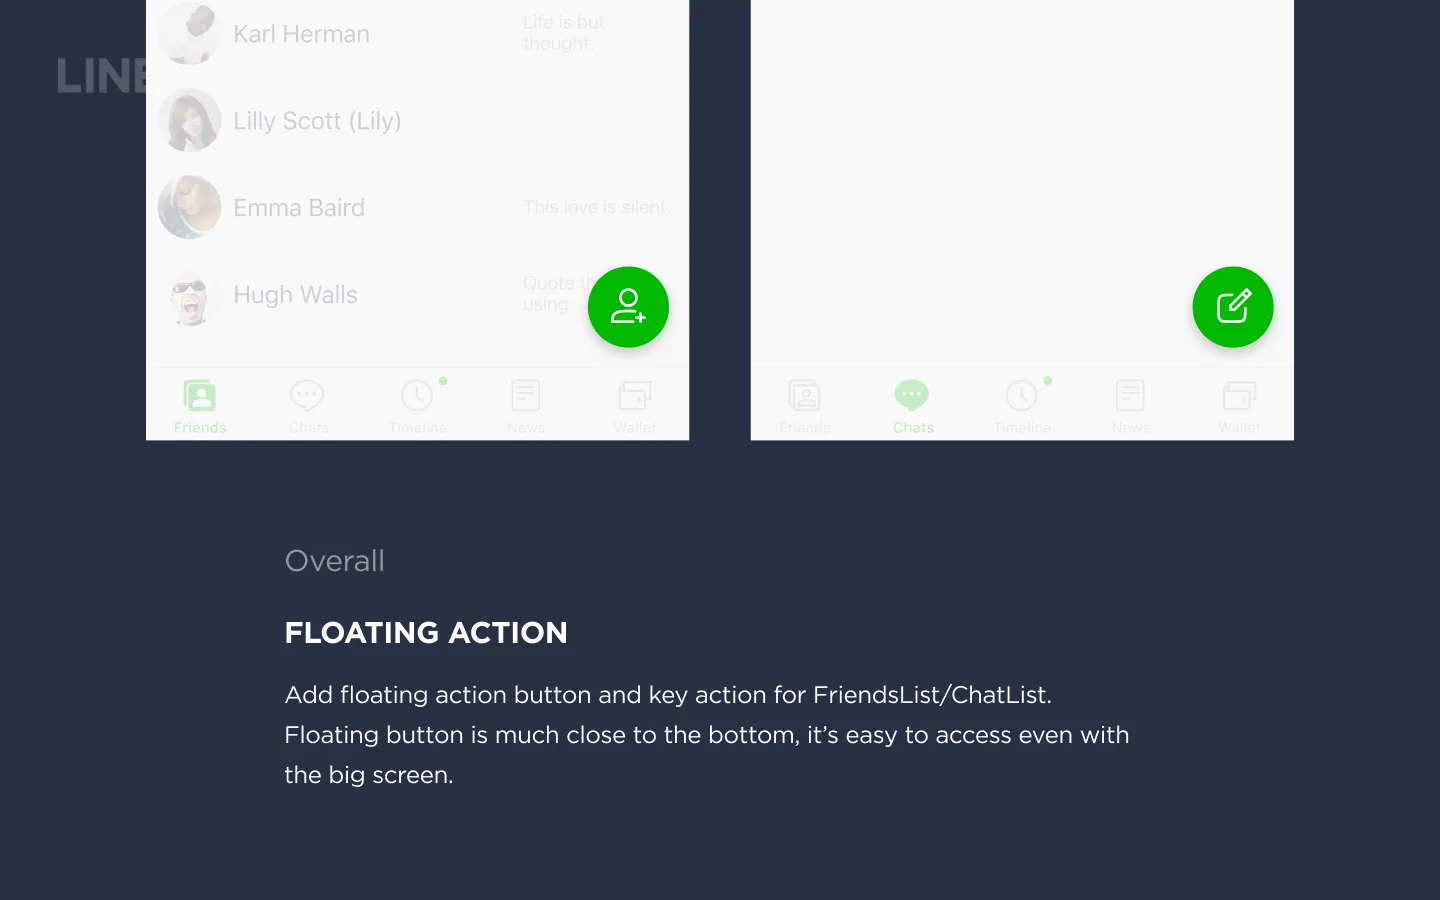The width and height of the screenshot is (1440, 900).
Task: Tap the green add friend floating button
Action: coord(628,307)
